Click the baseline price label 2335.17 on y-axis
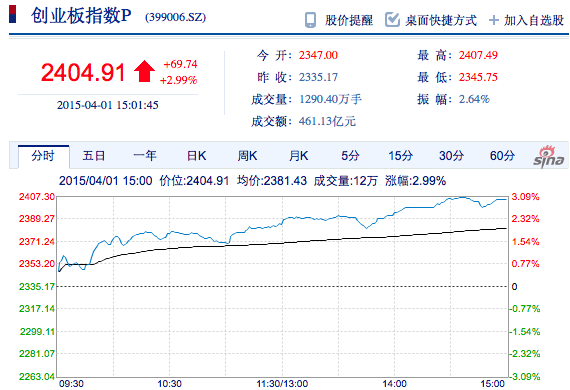This screenshot has height=390, width=570. [x=37, y=287]
